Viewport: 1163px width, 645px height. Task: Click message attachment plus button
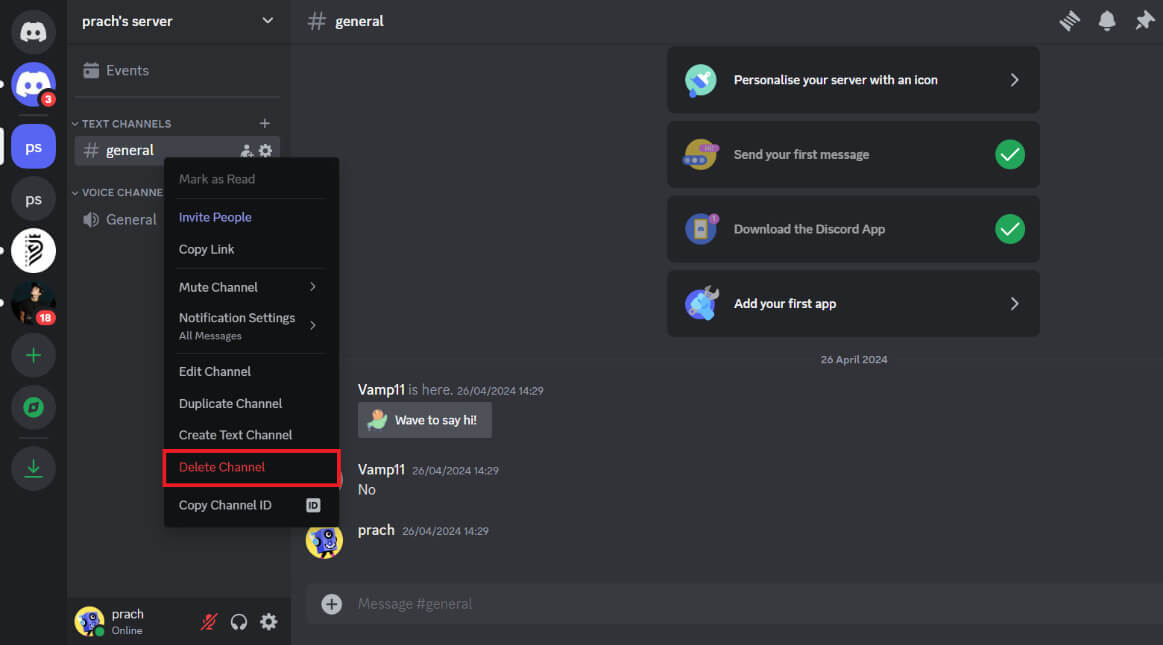[332, 604]
